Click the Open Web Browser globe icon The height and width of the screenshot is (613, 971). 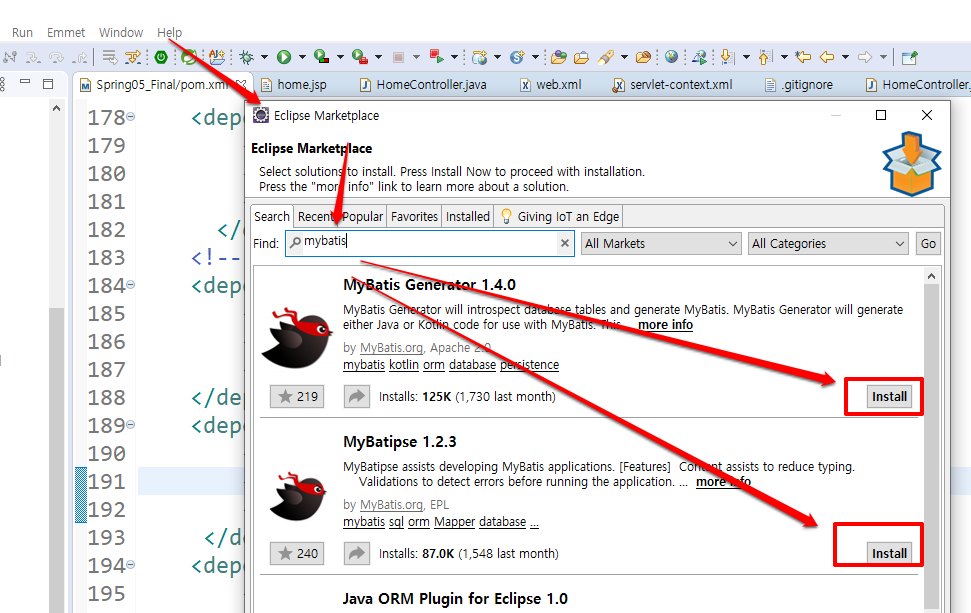click(671, 57)
